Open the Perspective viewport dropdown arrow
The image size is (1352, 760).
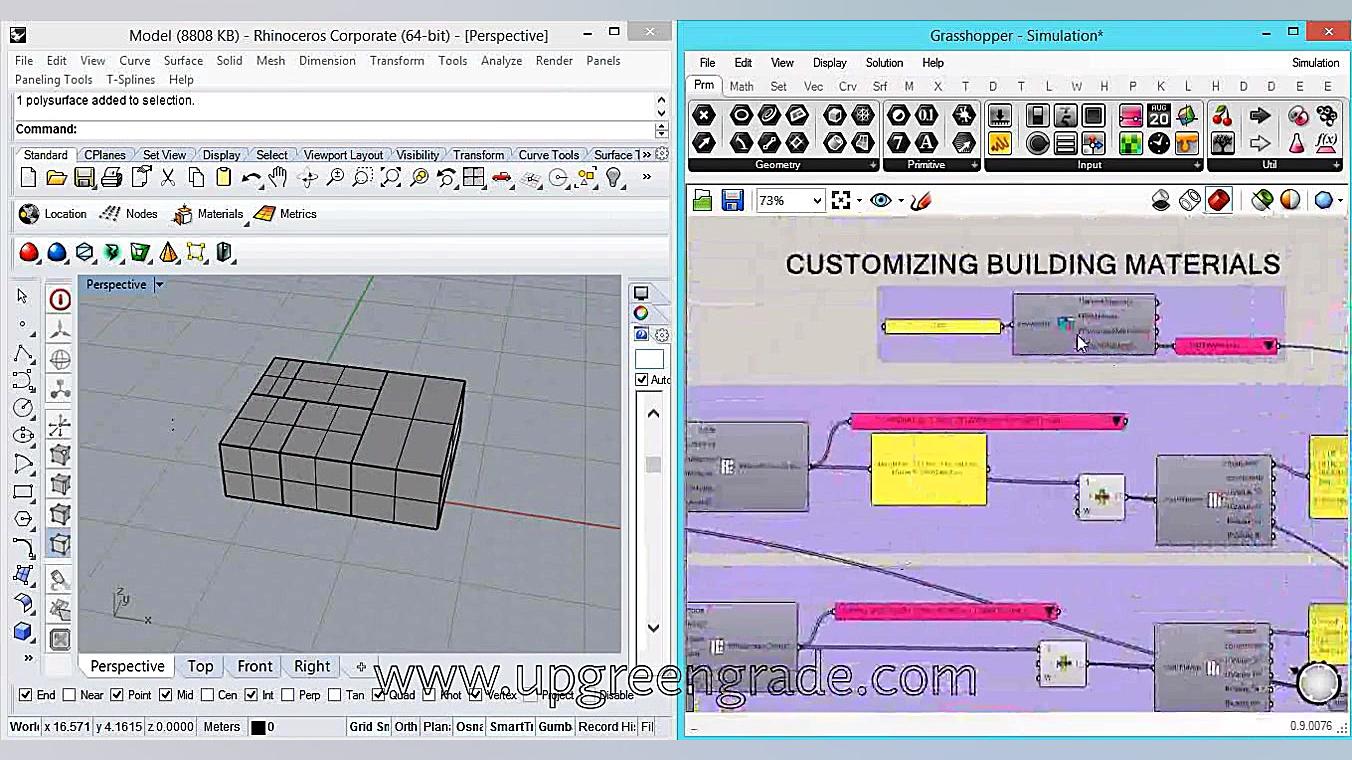point(158,285)
